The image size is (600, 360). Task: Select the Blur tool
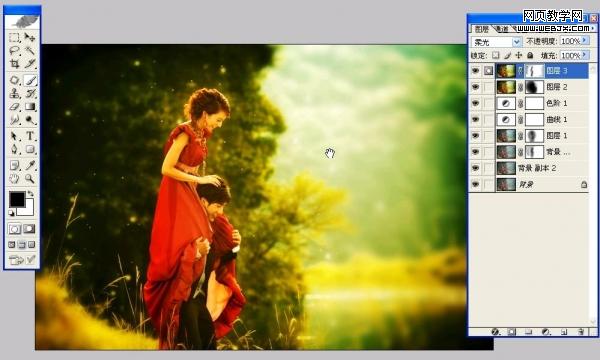click(x=14, y=120)
